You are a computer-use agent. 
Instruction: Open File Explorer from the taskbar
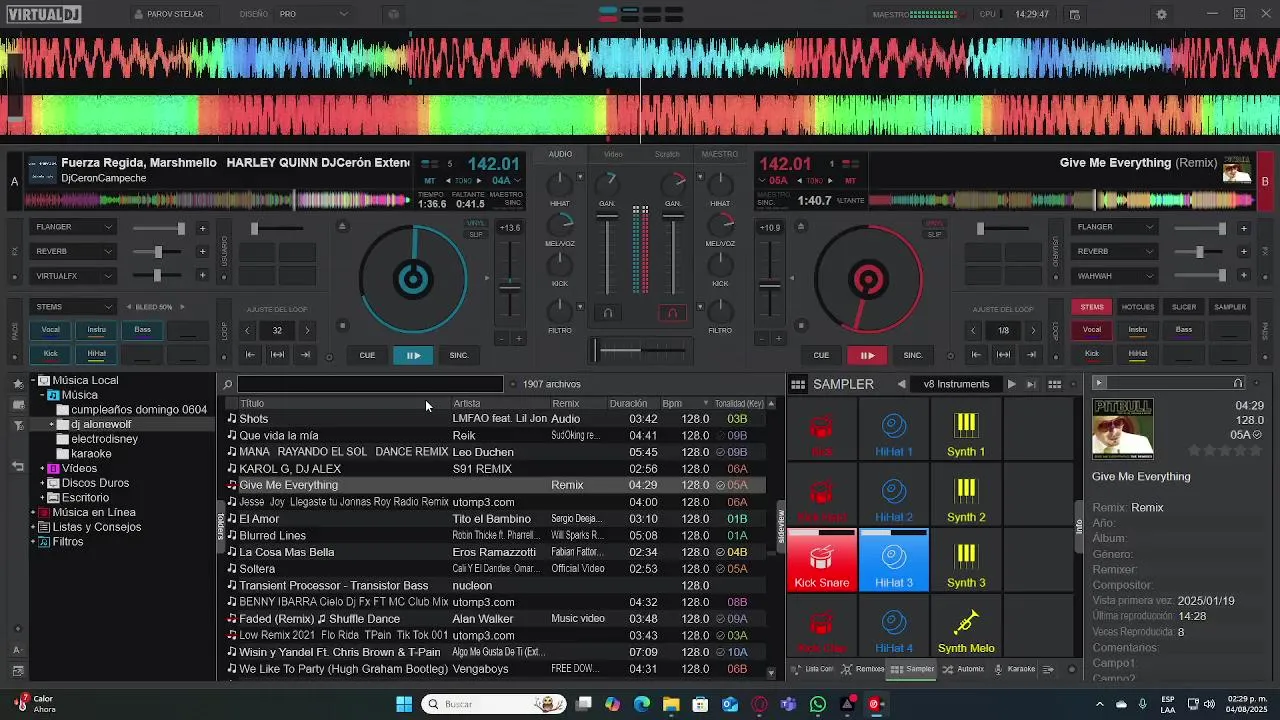click(671, 704)
